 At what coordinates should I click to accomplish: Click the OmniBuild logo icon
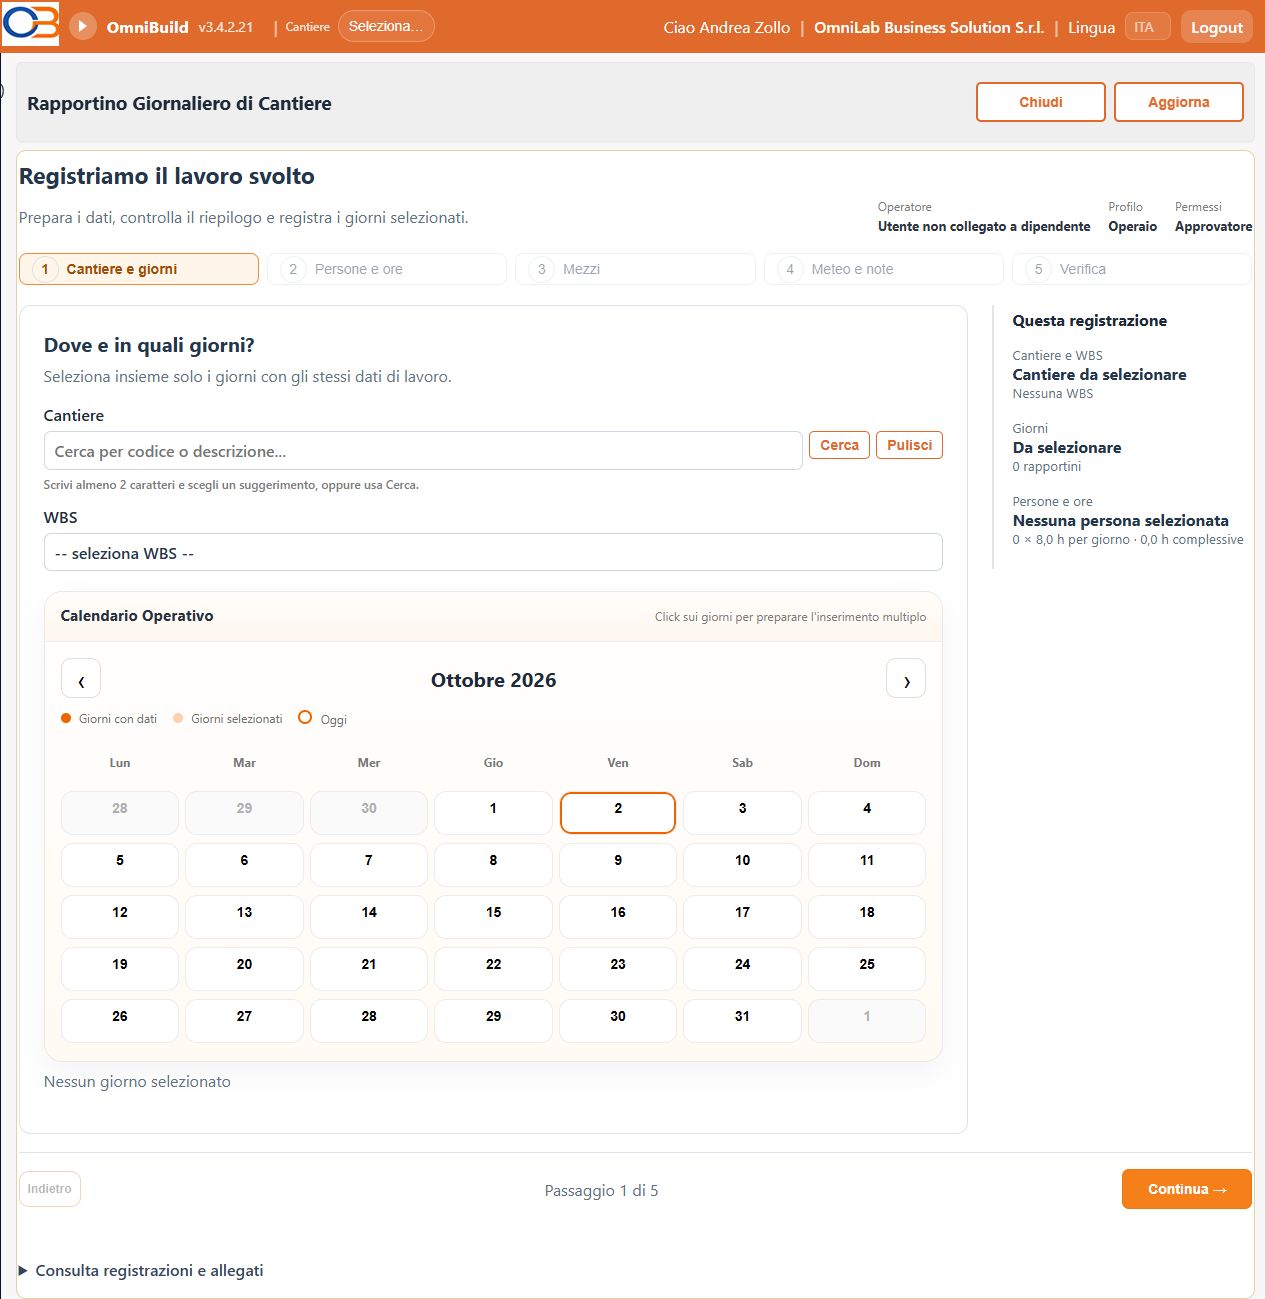pyautogui.click(x=30, y=24)
